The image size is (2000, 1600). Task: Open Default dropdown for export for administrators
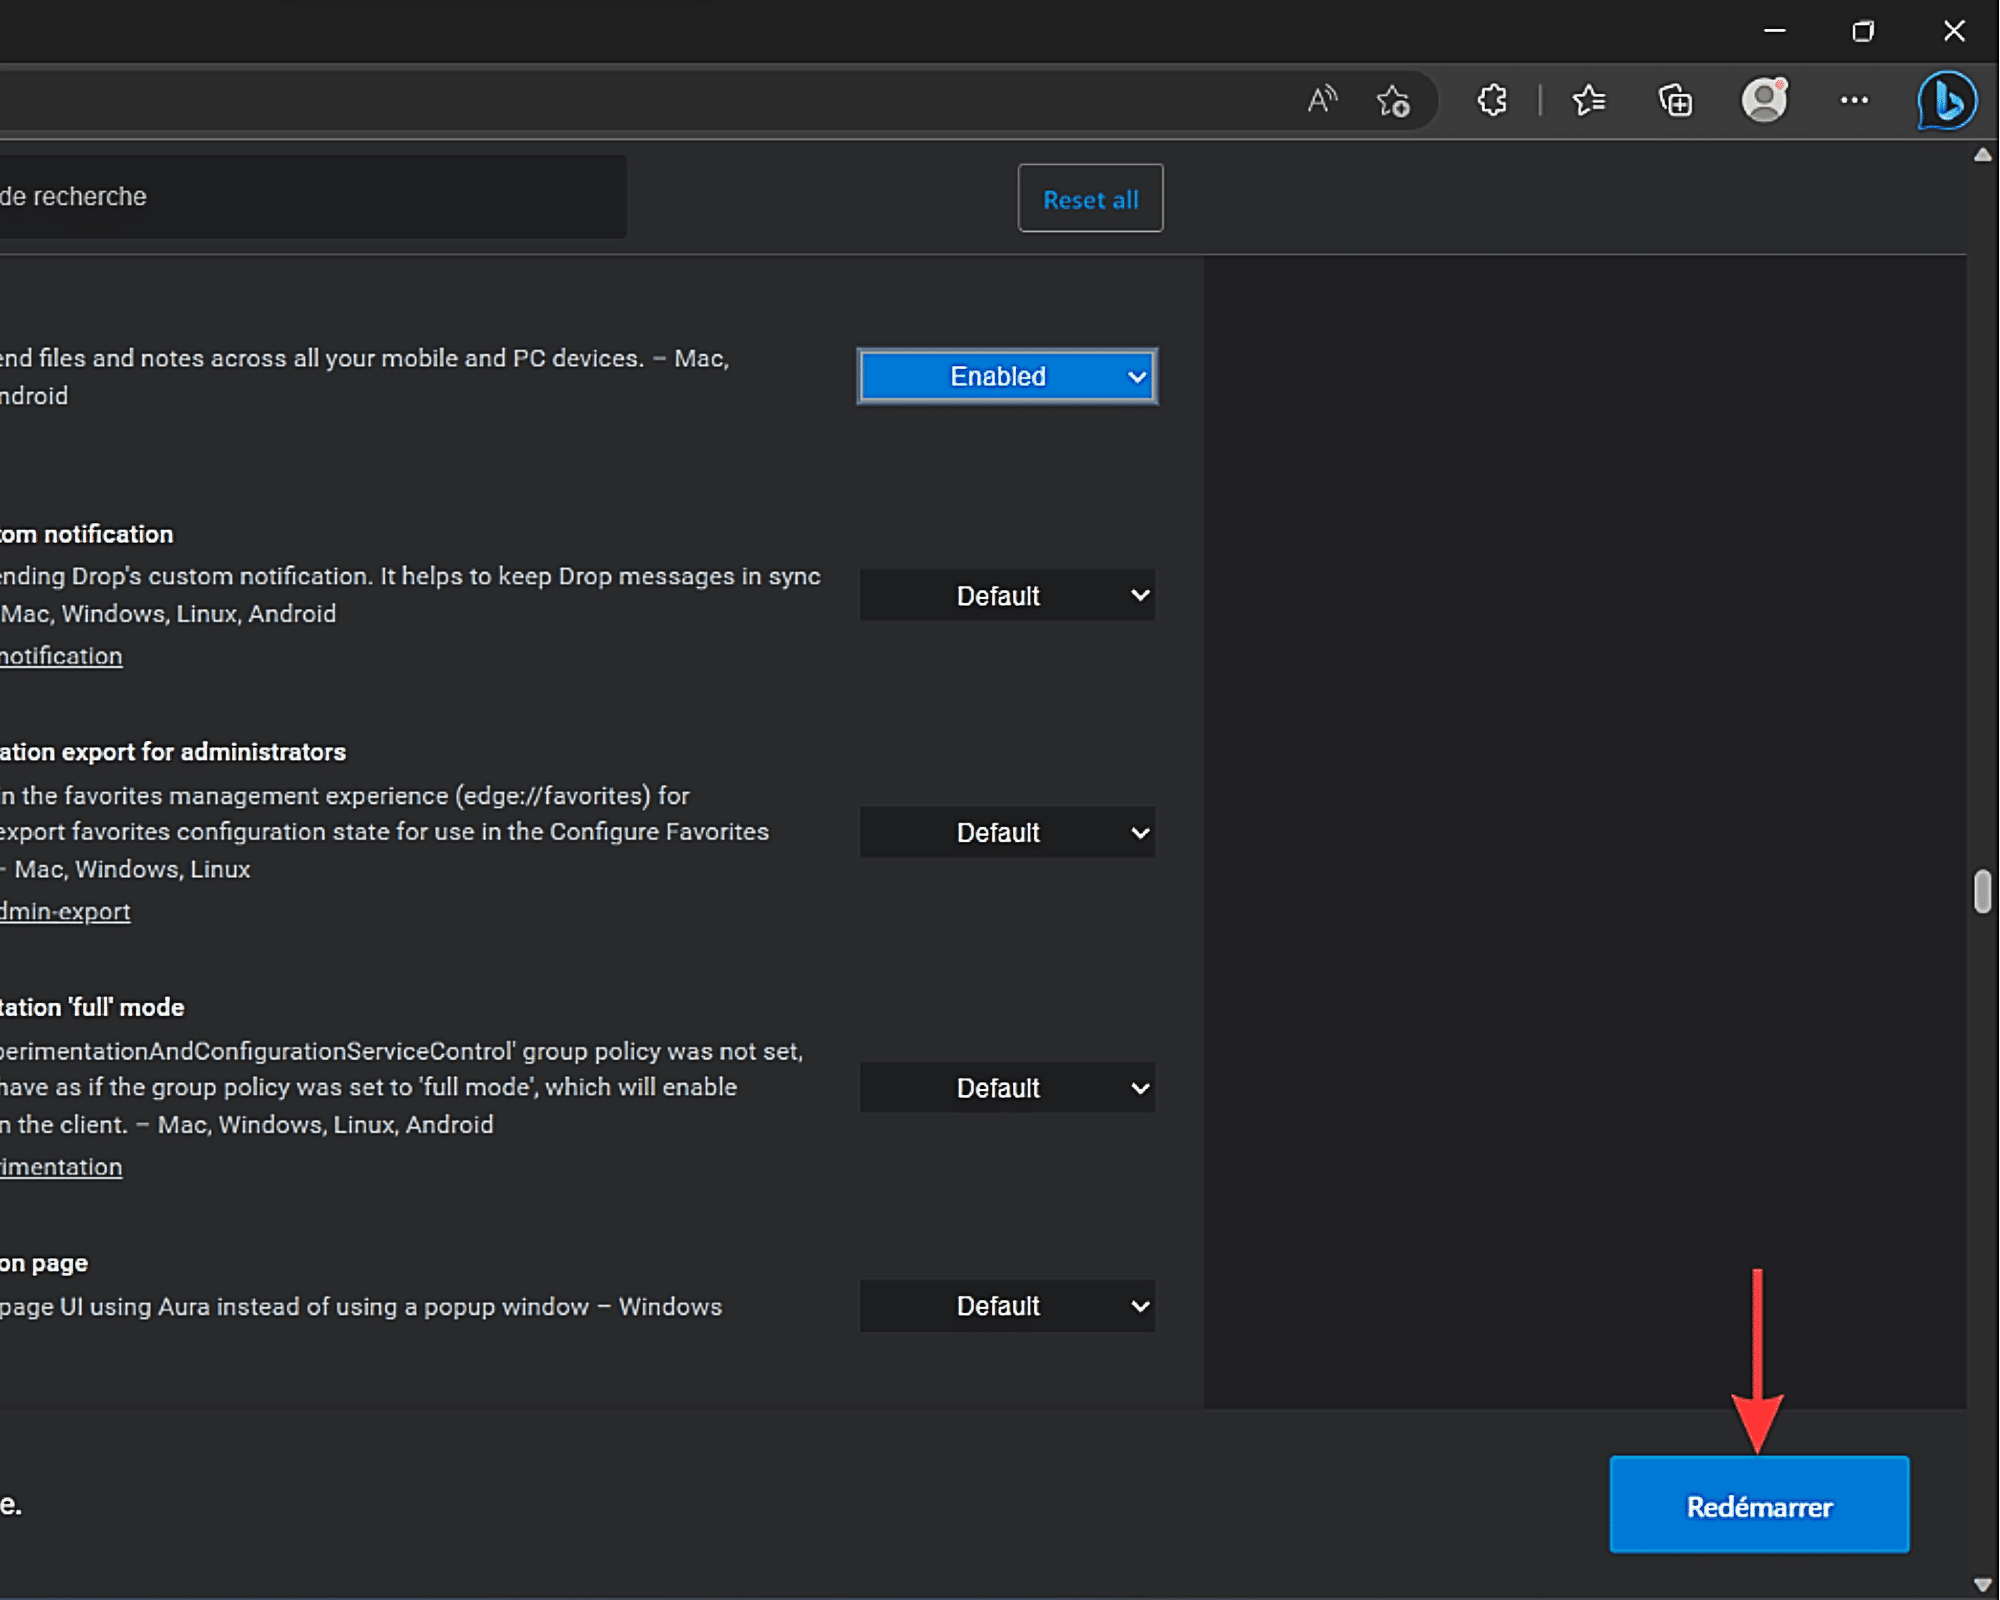tap(1007, 832)
